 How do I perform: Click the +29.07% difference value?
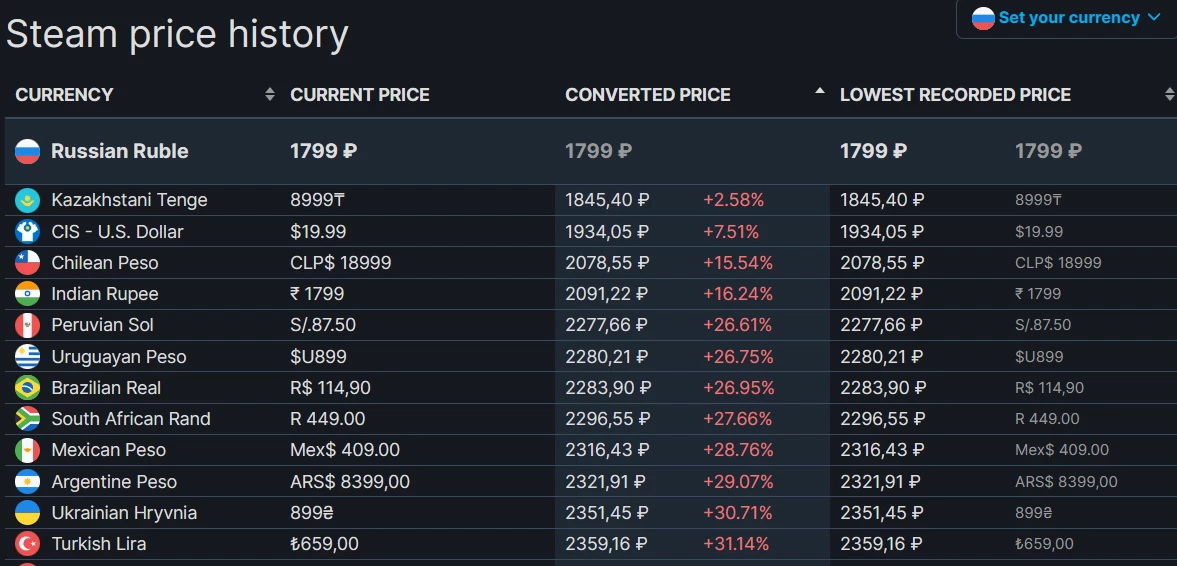point(738,482)
